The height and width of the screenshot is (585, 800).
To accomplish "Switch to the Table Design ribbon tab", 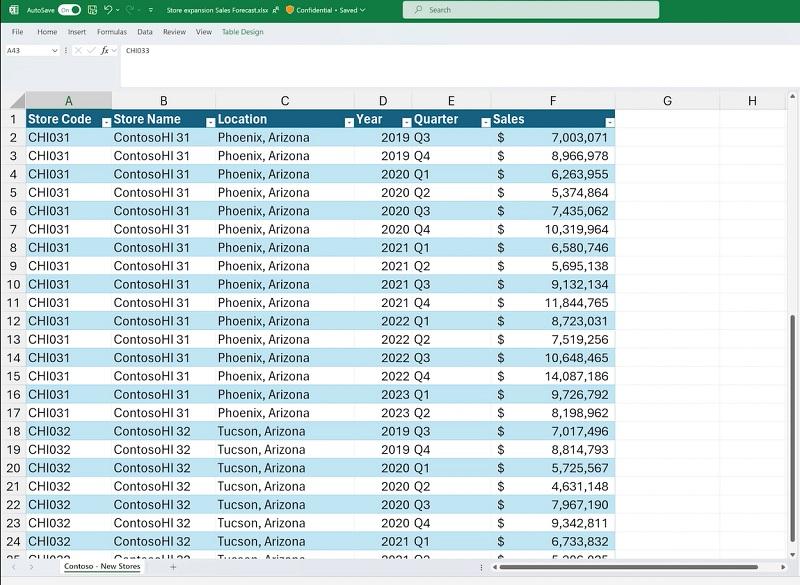I will (242, 31).
